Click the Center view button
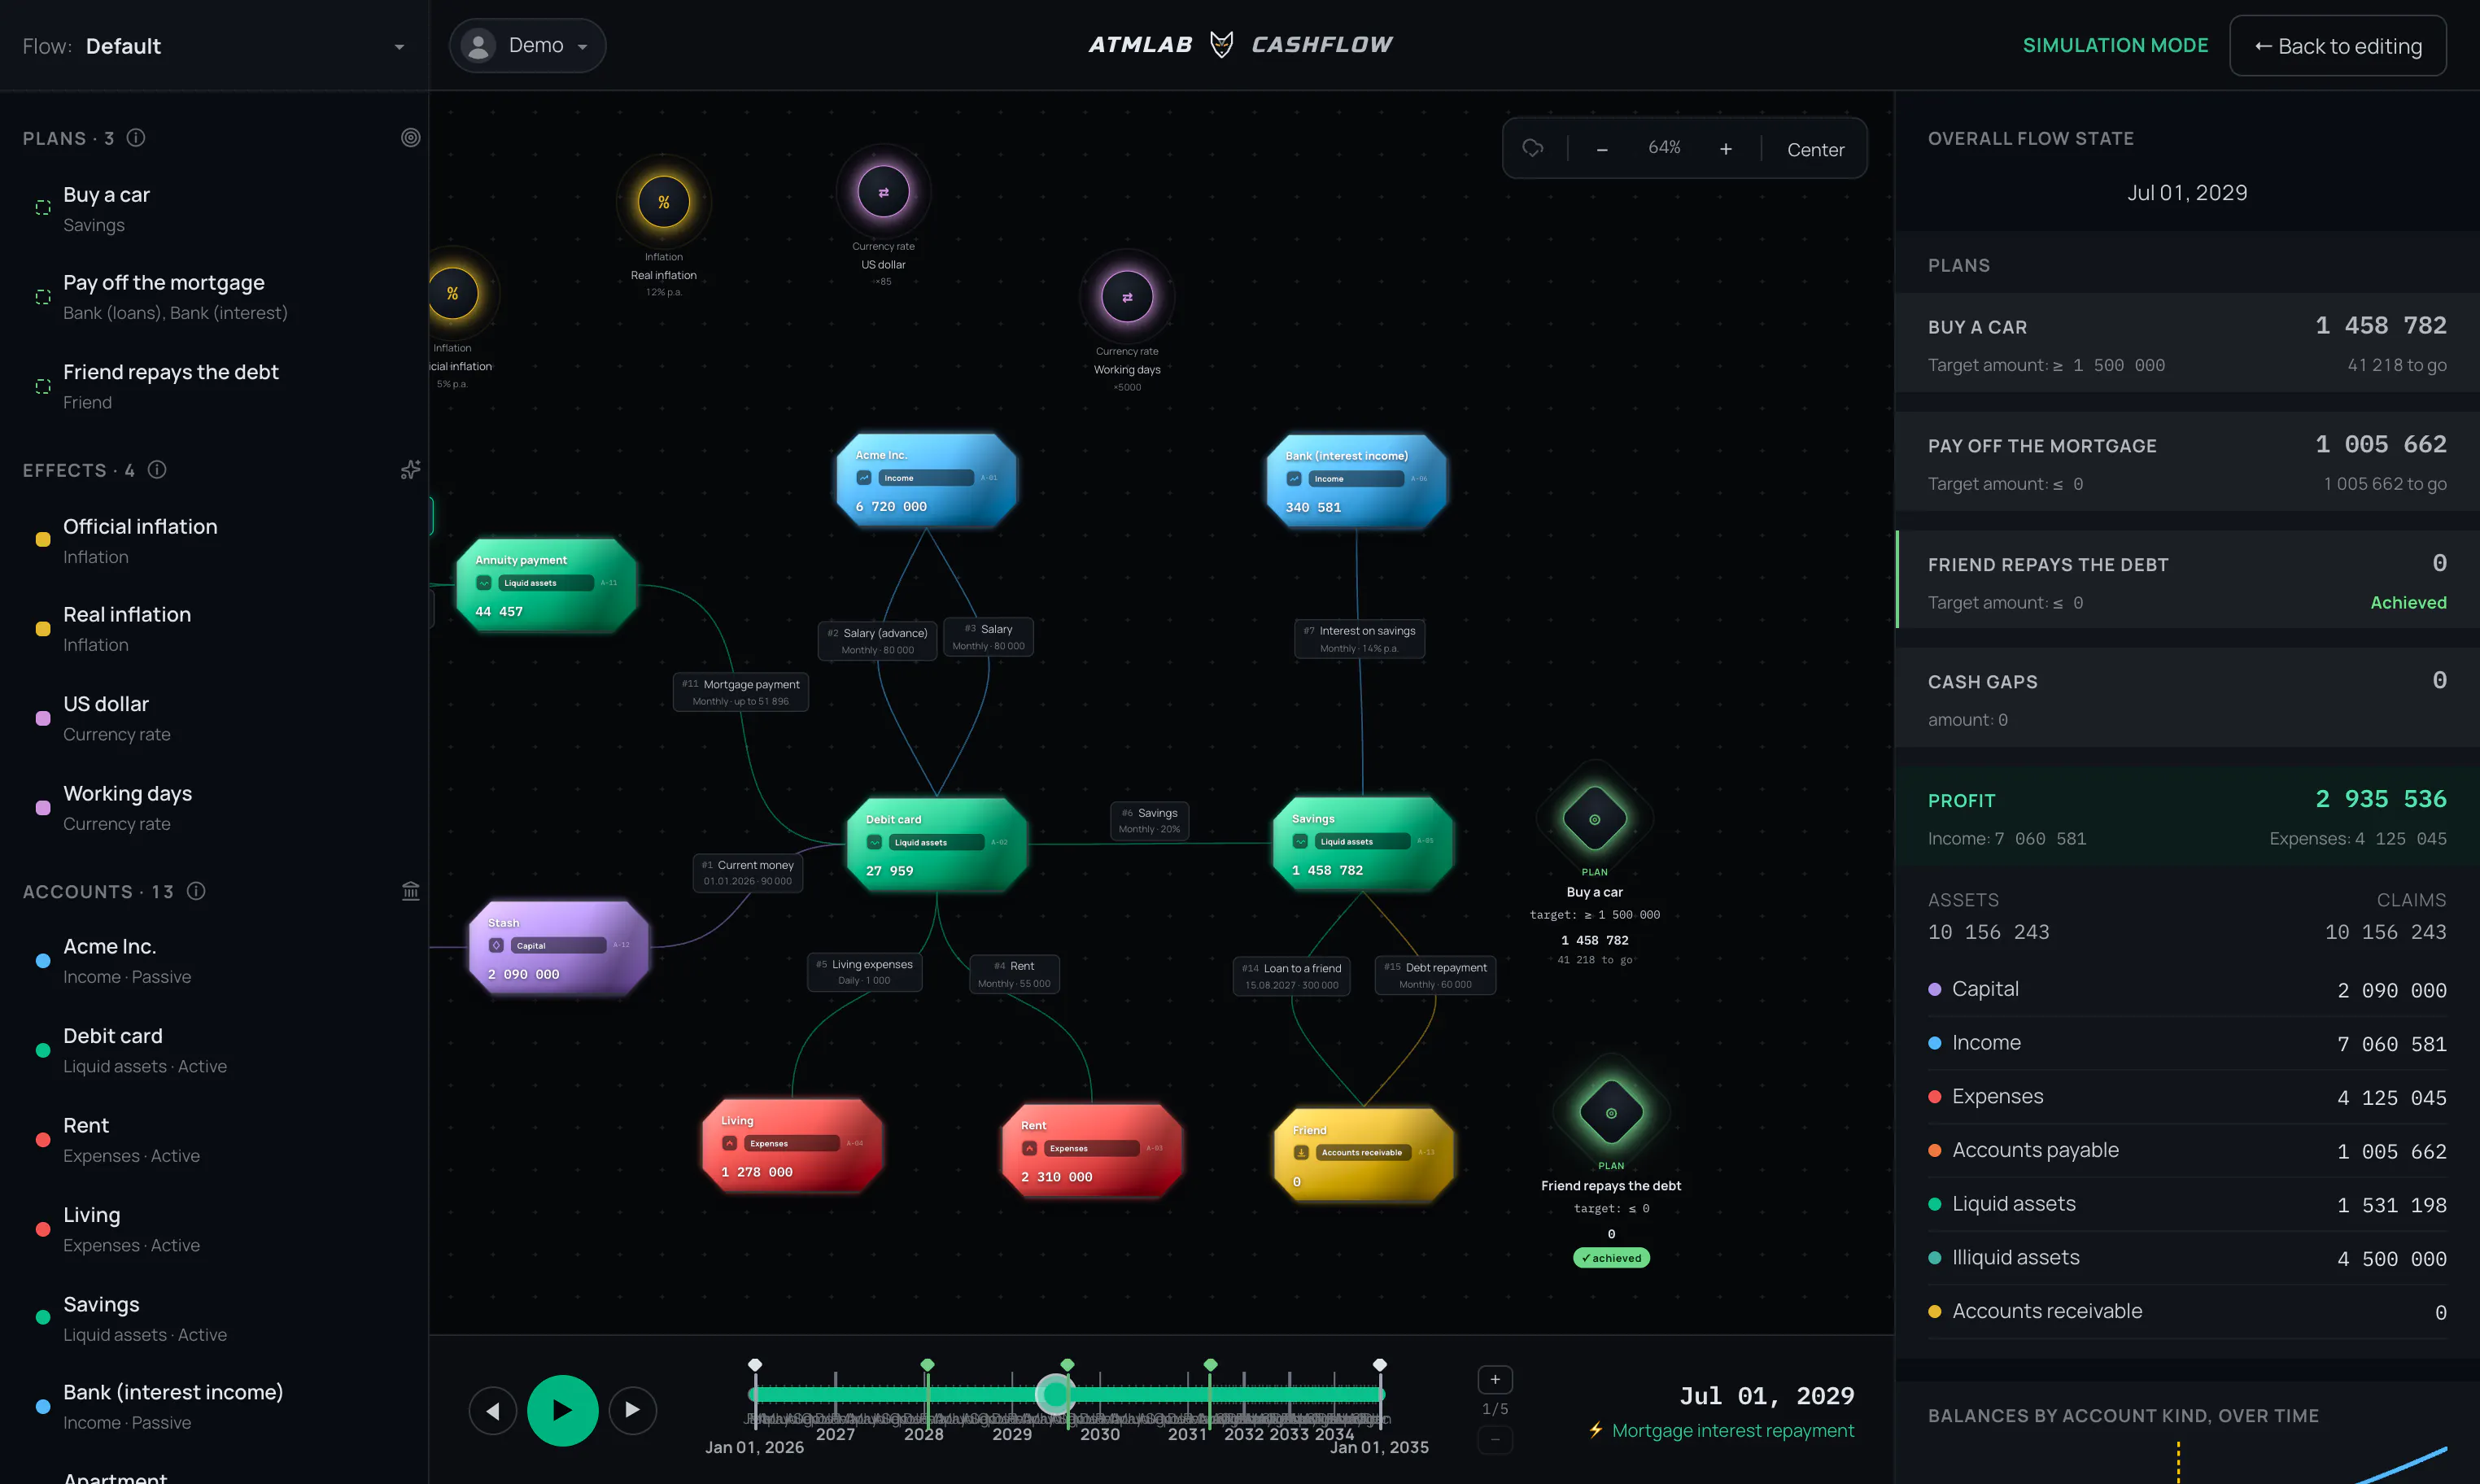The width and height of the screenshot is (2480, 1484). [1815, 149]
